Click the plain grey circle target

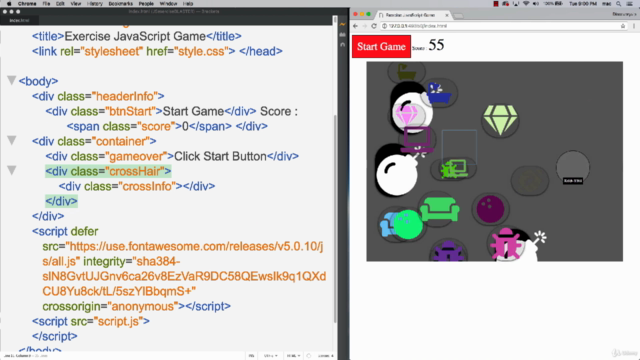(x=573, y=167)
